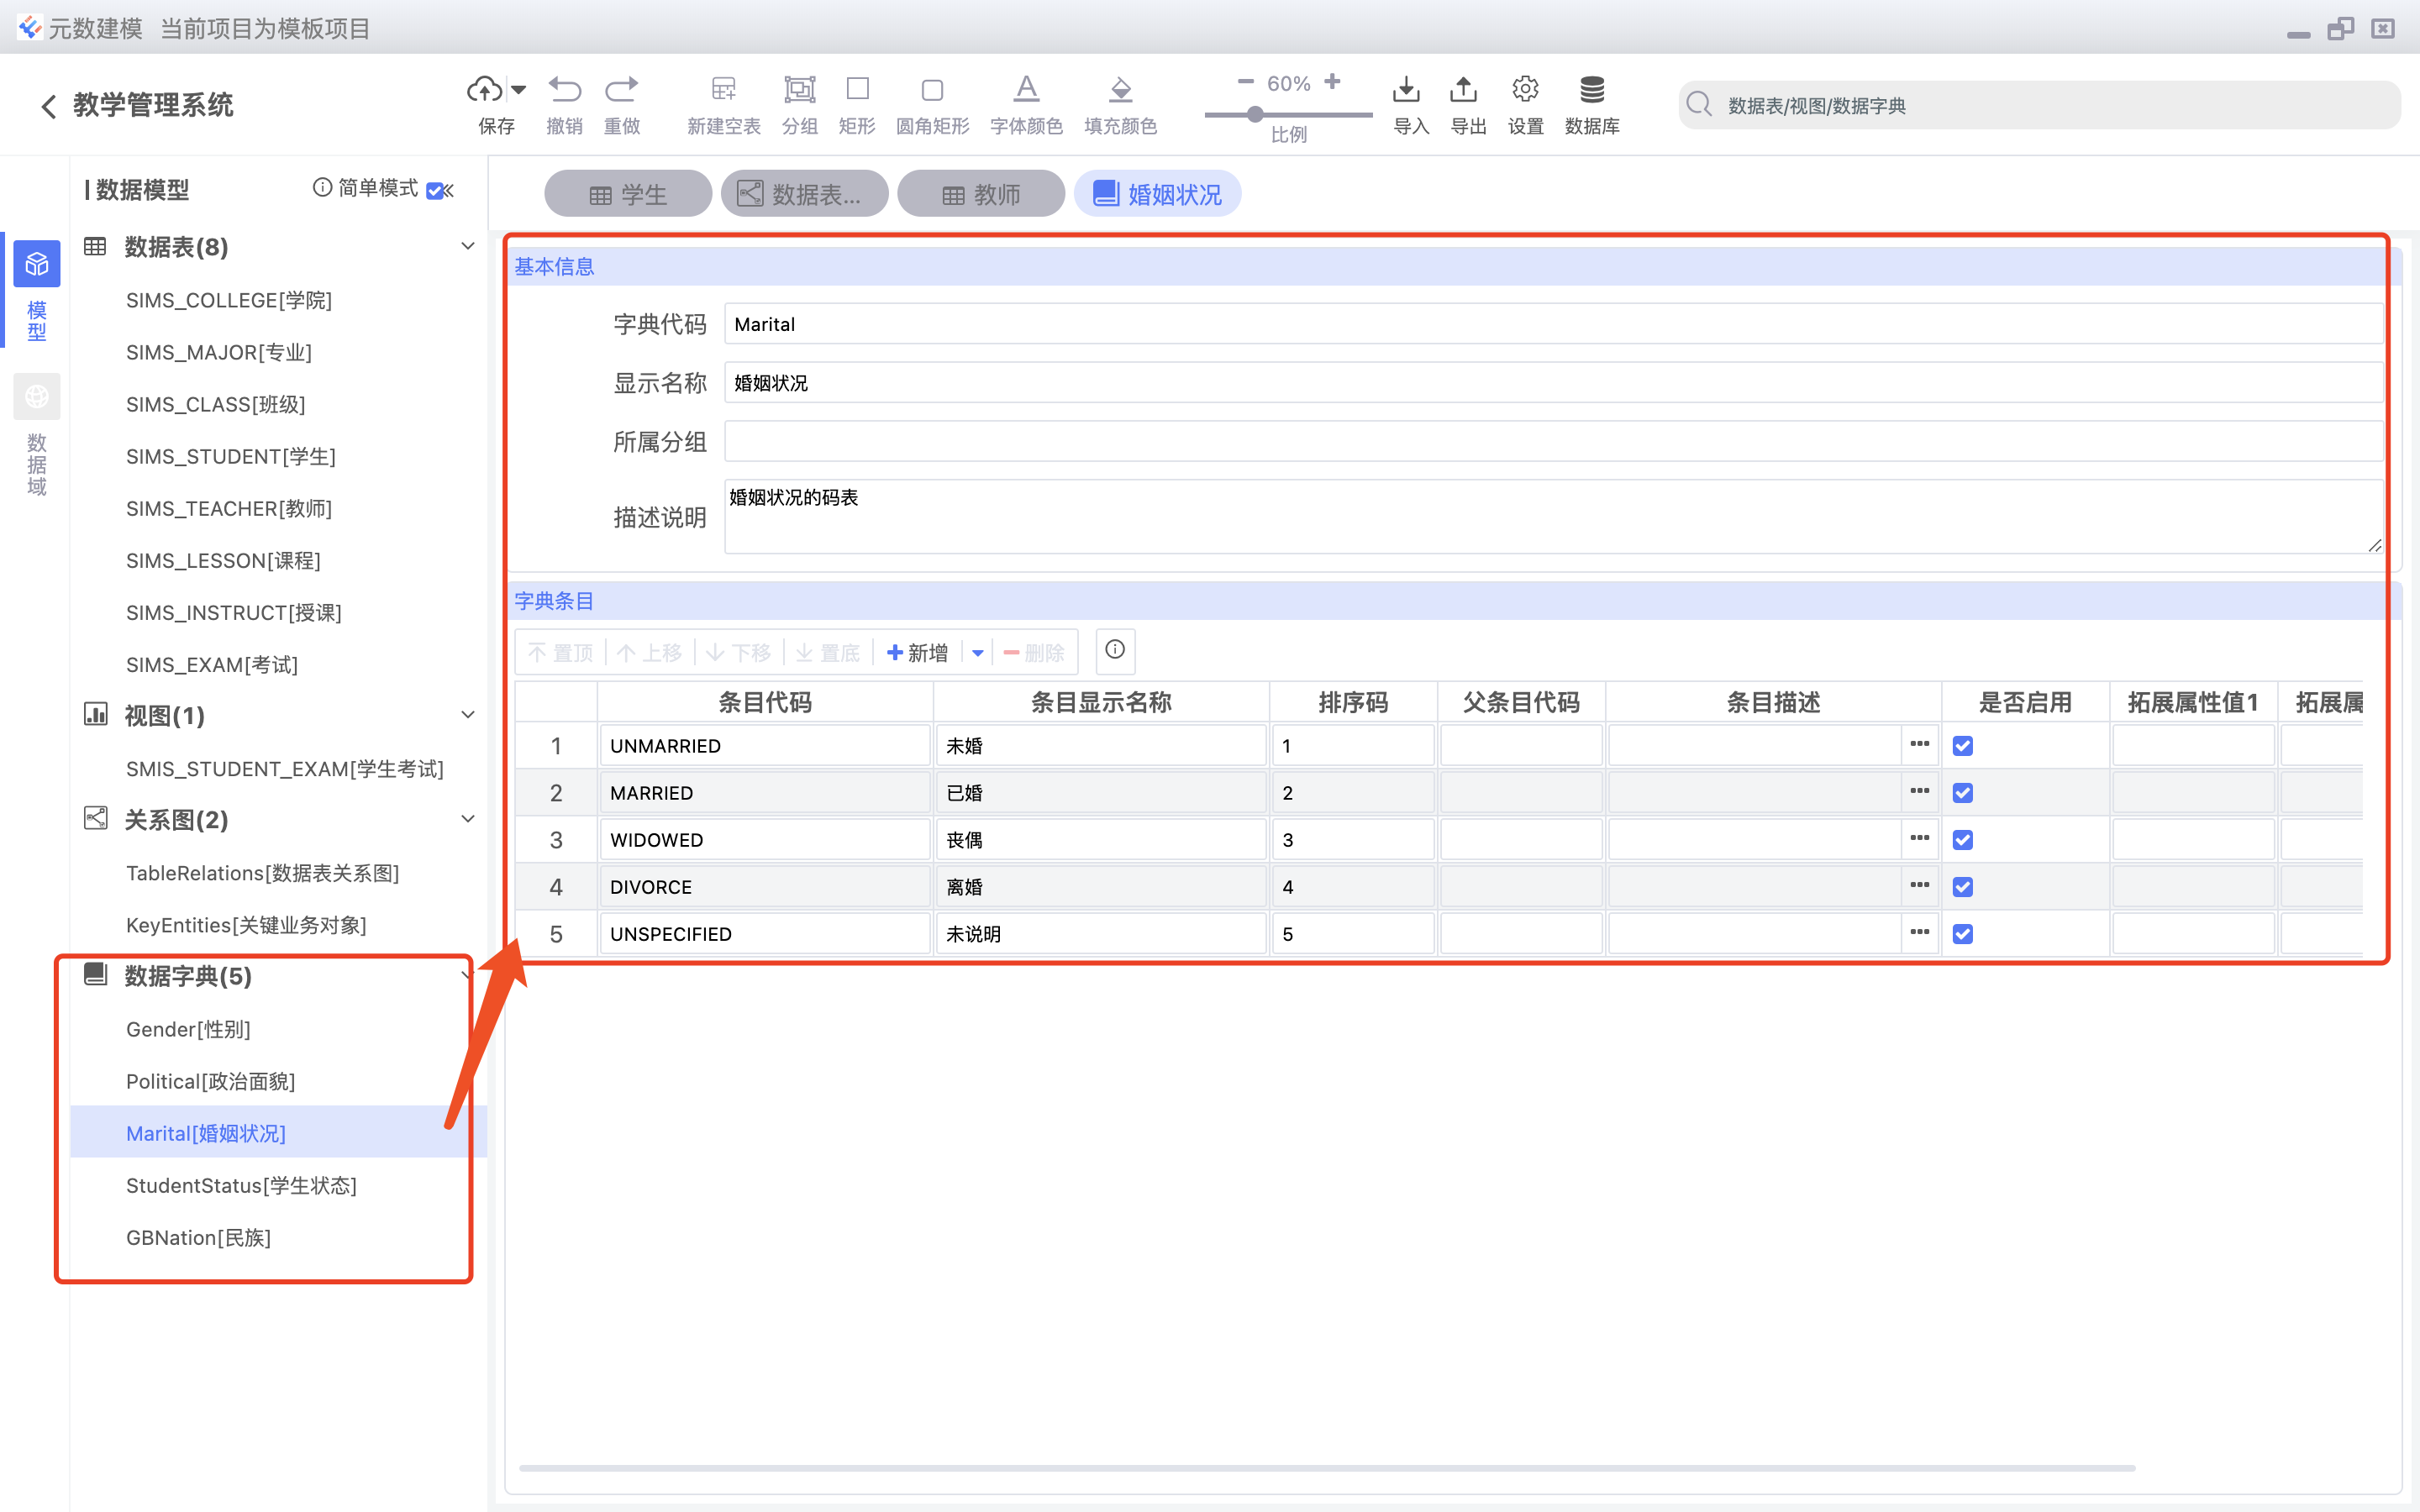This screenshot has height=1512, width=2420.
Task: Click the Export icon
Action: [x=1463, y=90]
